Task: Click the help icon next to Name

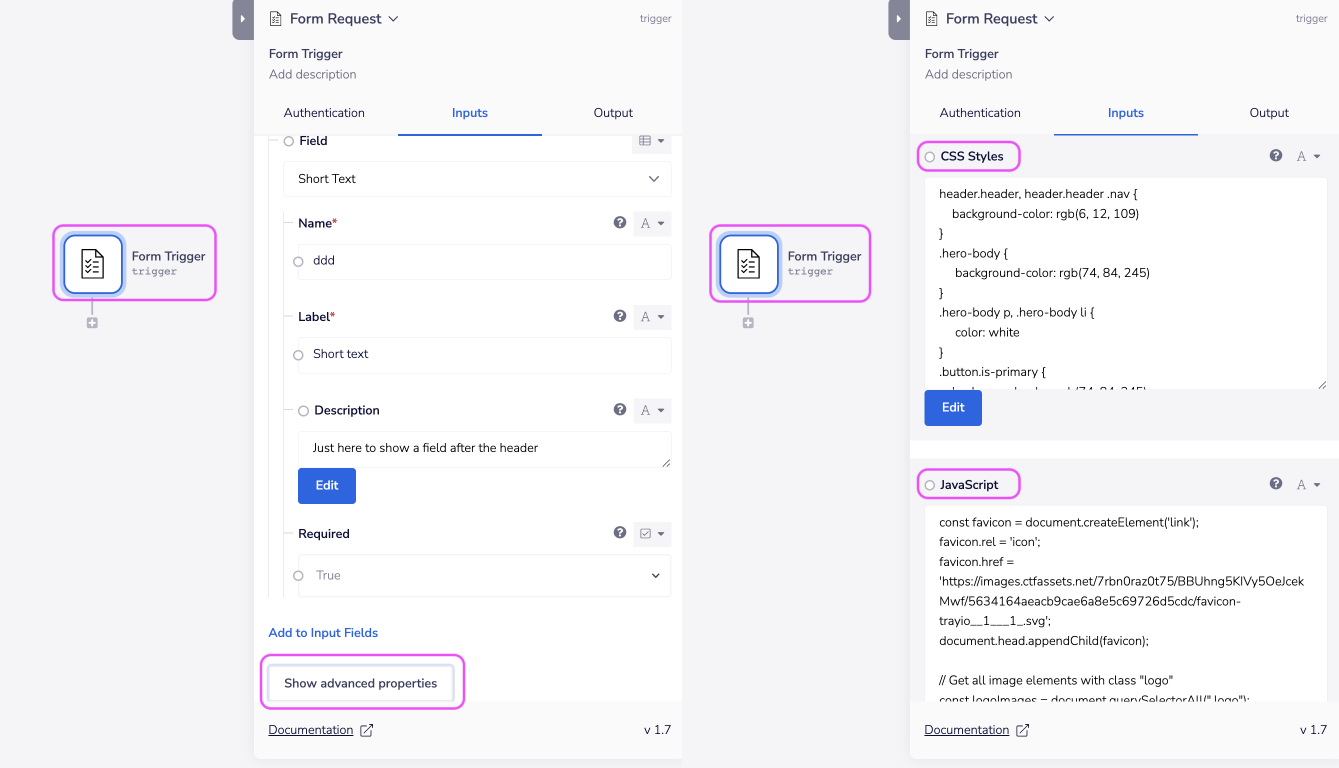Action: (620, 223)
